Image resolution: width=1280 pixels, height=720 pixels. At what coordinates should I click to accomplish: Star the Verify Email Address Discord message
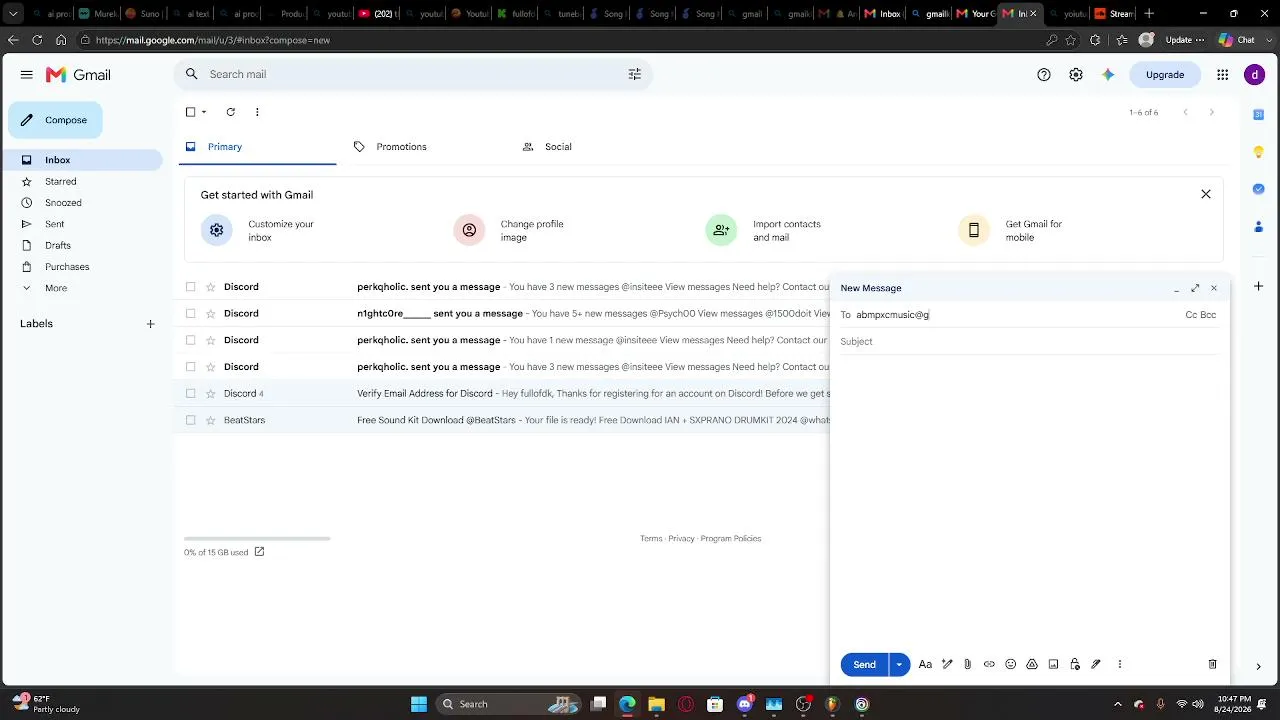coord(211,394)
